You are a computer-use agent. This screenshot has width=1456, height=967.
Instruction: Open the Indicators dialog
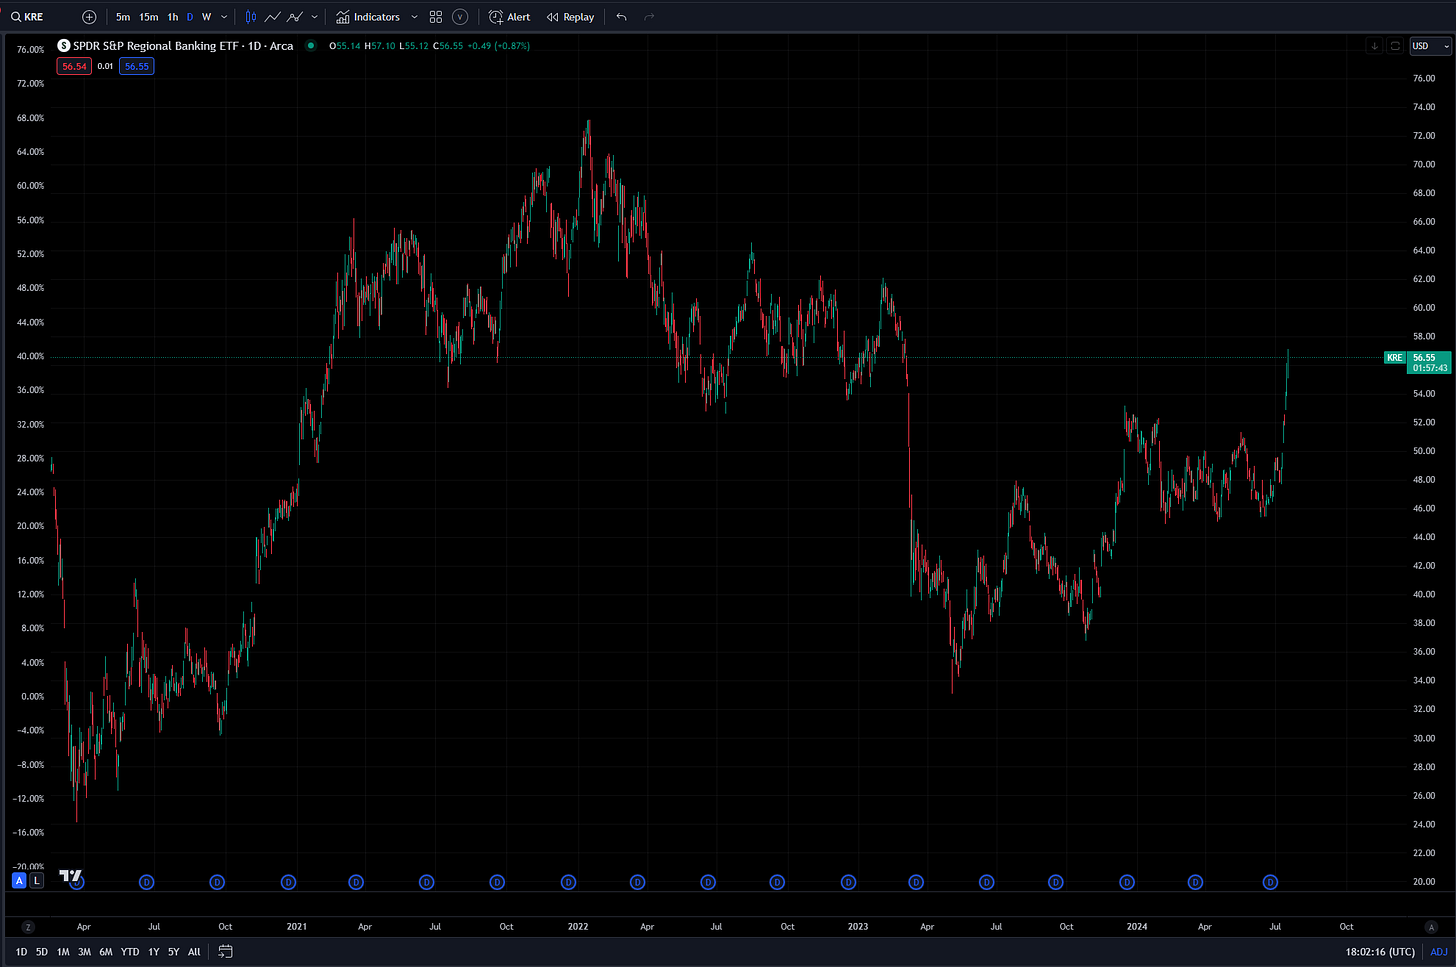tap(368, 17)
